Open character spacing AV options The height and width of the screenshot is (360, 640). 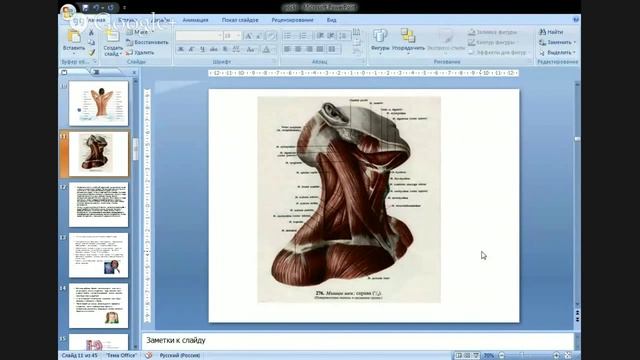(236, 49)
